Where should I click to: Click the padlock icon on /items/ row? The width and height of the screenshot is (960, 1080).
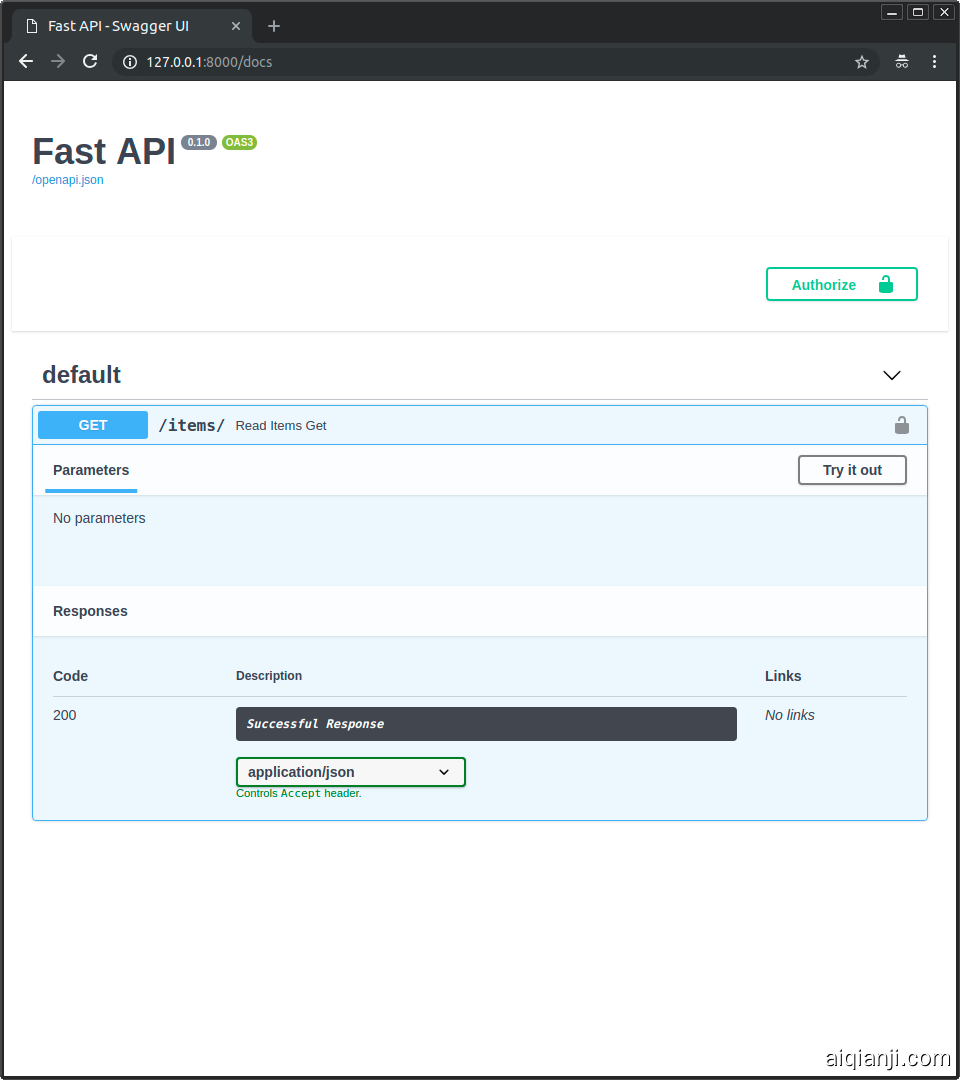pyautogui.click(x=901, y=425)
